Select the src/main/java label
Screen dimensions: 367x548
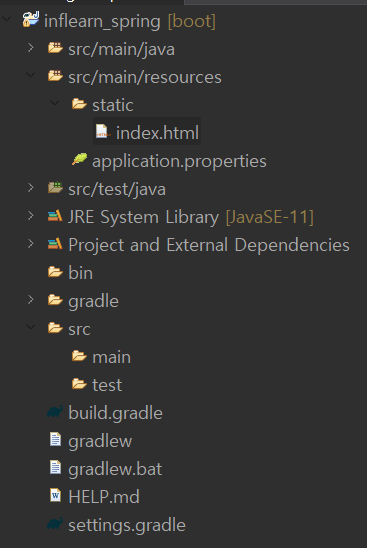pyautogui.click(x=121, y=49)
